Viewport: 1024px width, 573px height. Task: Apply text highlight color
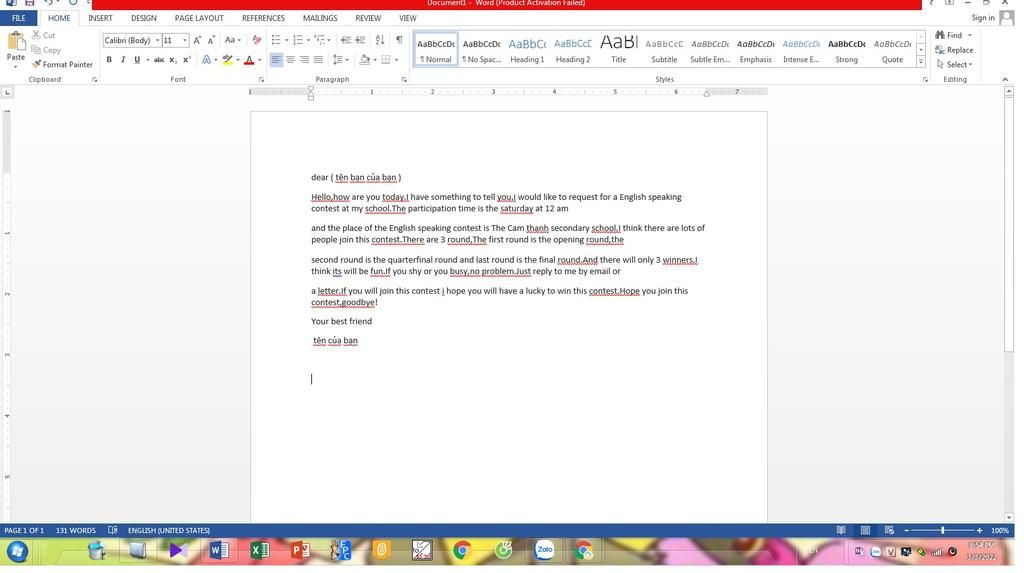(227, 59)
